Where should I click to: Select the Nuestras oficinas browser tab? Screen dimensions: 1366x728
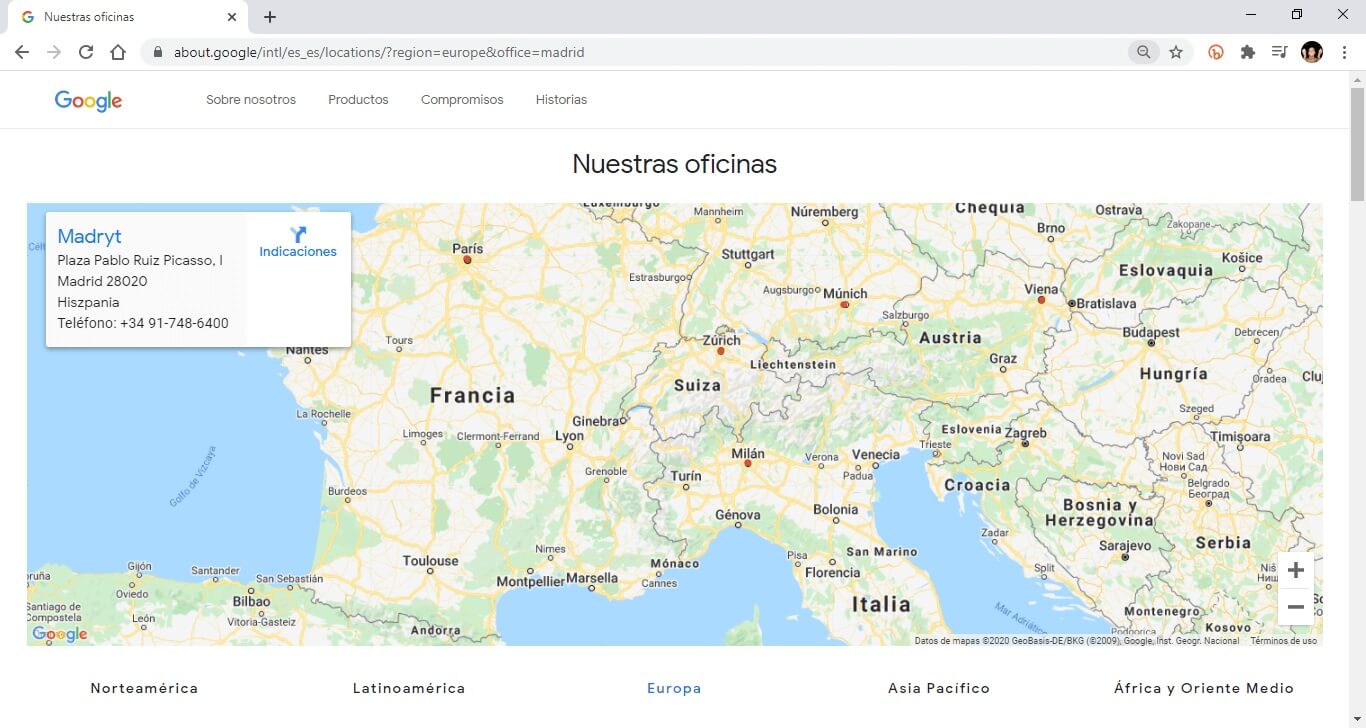point(128,17)
